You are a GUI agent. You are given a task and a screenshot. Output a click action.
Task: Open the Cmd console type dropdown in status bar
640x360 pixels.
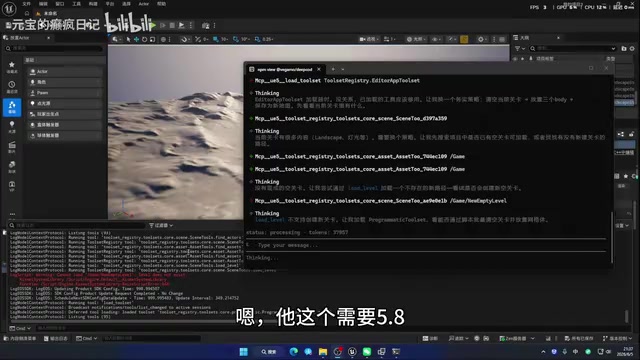tap(86, 338)
